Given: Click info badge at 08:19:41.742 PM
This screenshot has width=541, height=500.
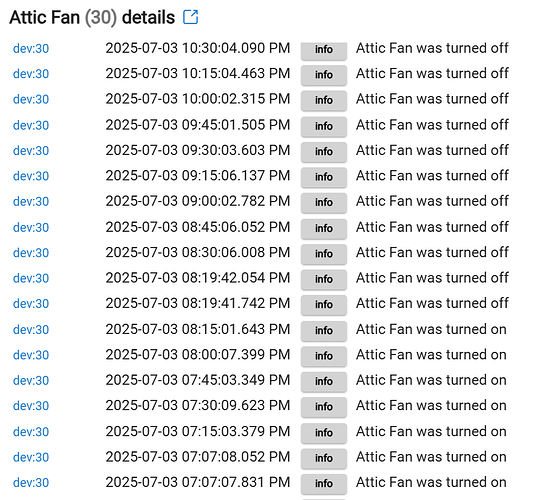Looking at the screenshot, I should point(324,305).
